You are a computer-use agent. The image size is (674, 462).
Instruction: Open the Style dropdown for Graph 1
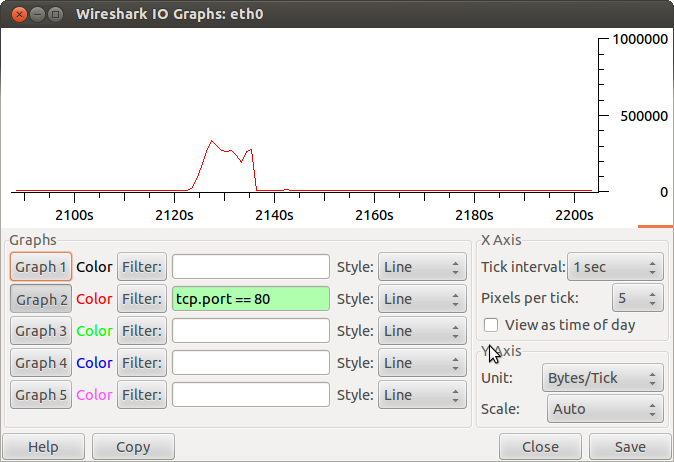[x=422, y=267]
